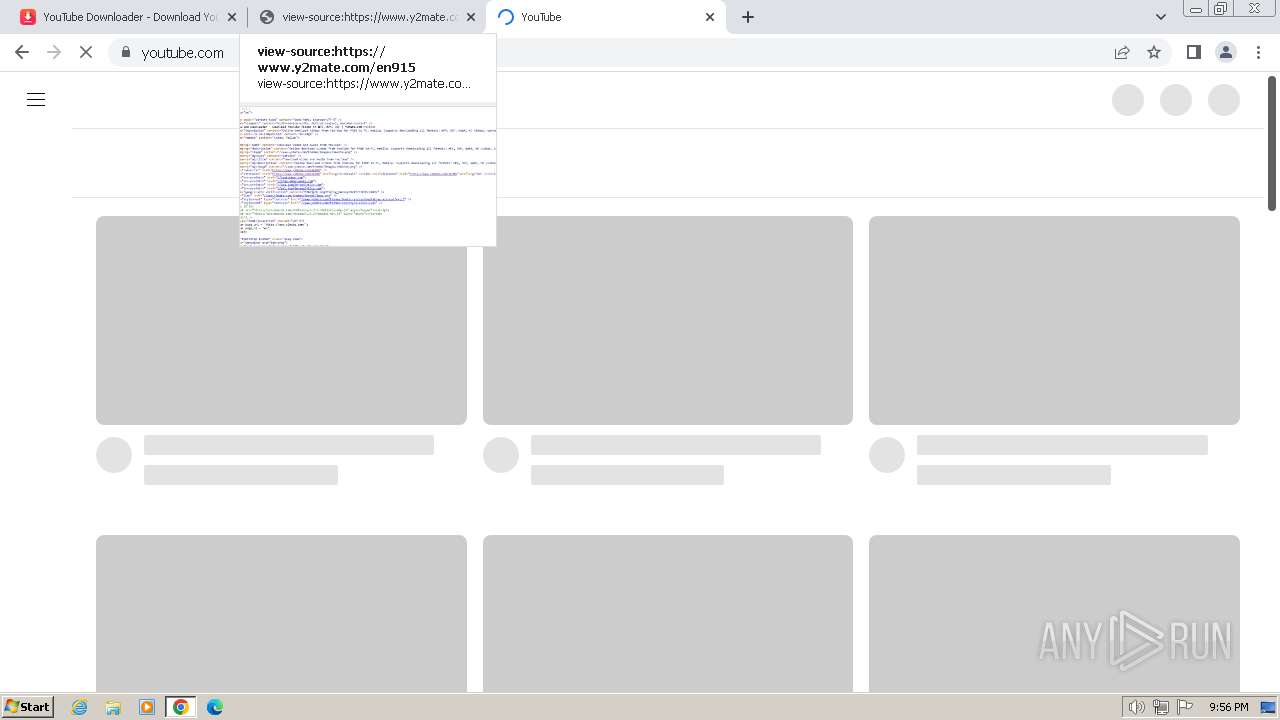
Task: Open the network tray icon
Action: pos(1161,707)
